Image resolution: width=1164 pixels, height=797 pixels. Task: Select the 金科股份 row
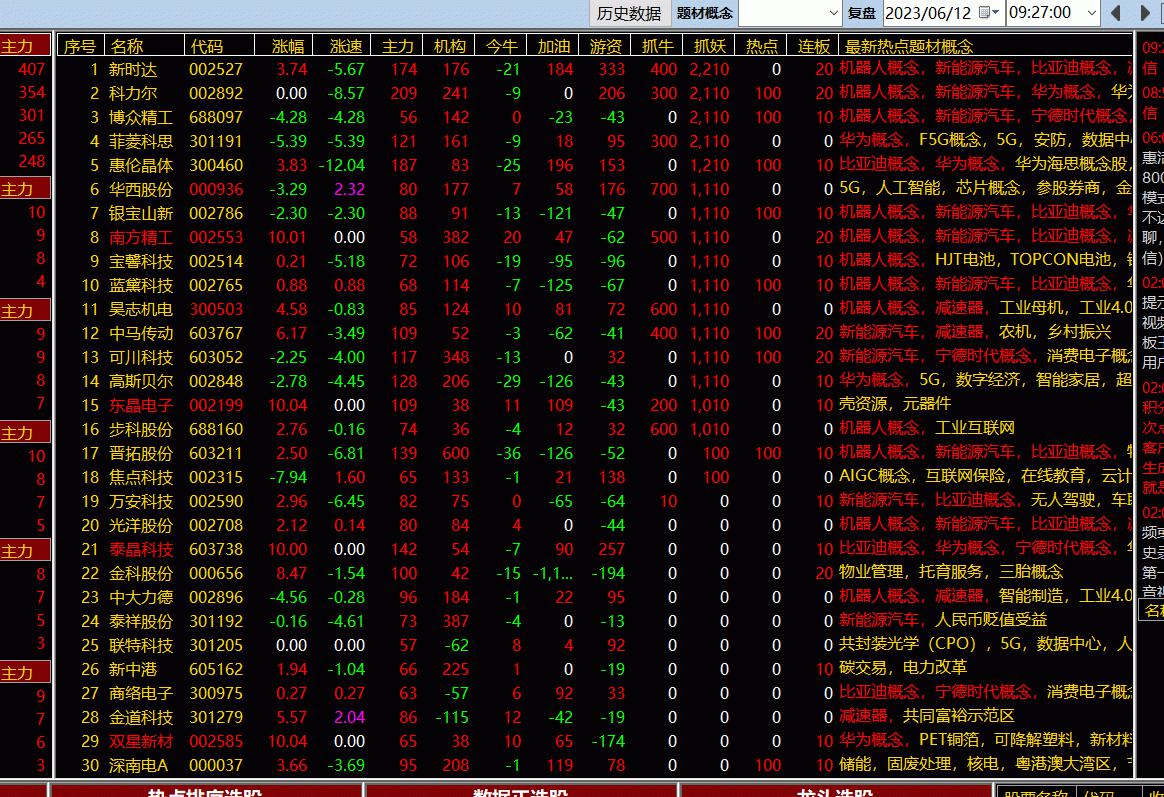(595, 573)
